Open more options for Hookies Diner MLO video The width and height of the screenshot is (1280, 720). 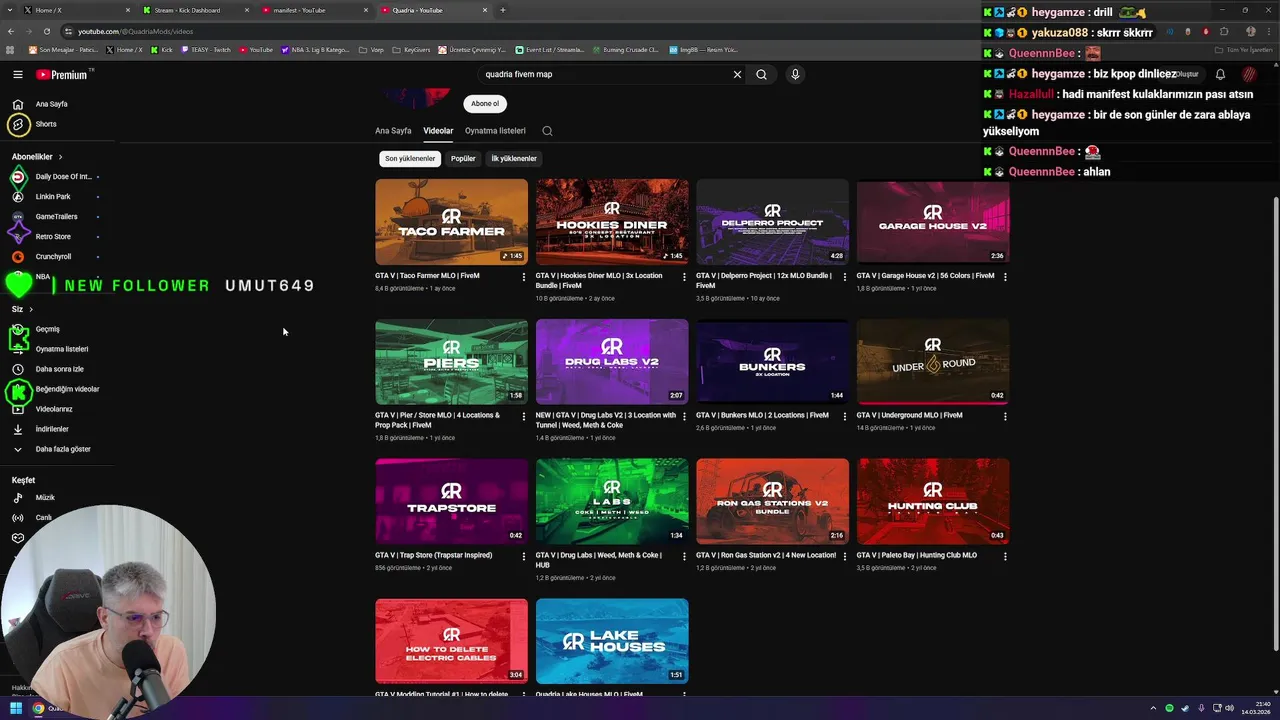pos(684,277)
